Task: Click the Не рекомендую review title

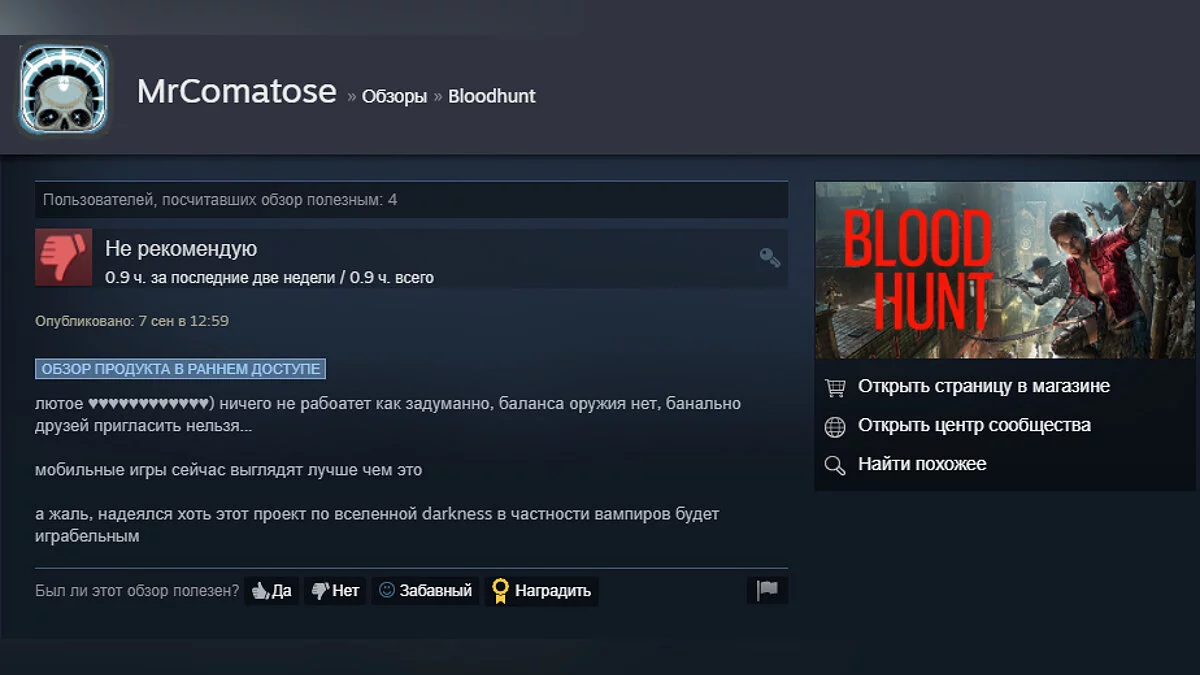Action: [x=181, y=249]
